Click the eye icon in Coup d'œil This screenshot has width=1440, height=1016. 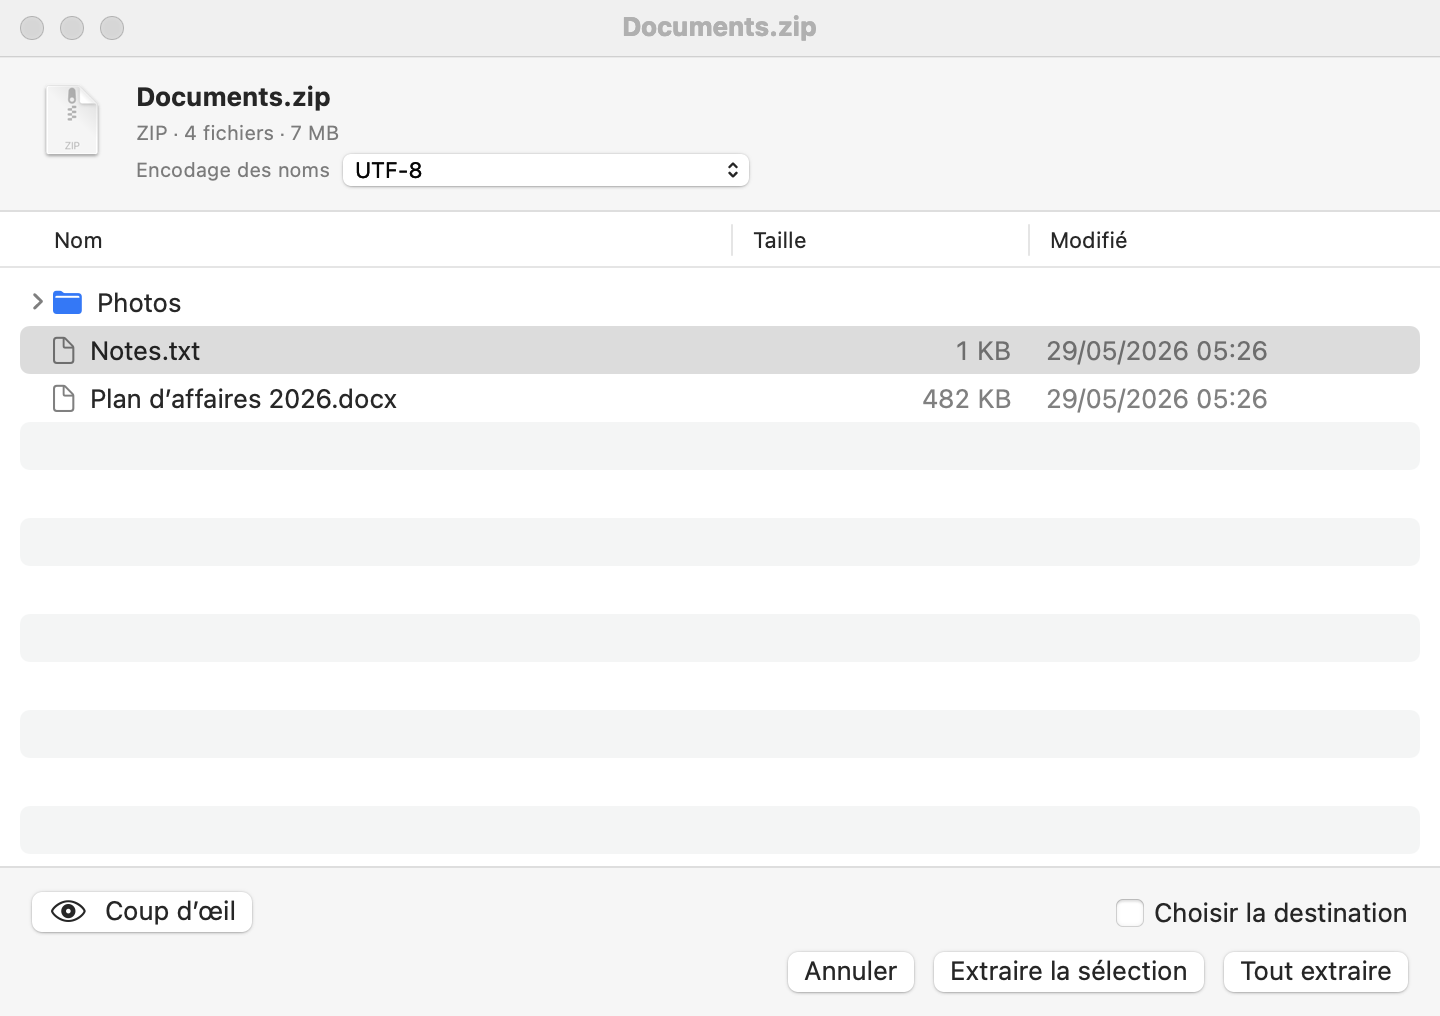click(68, 911)
